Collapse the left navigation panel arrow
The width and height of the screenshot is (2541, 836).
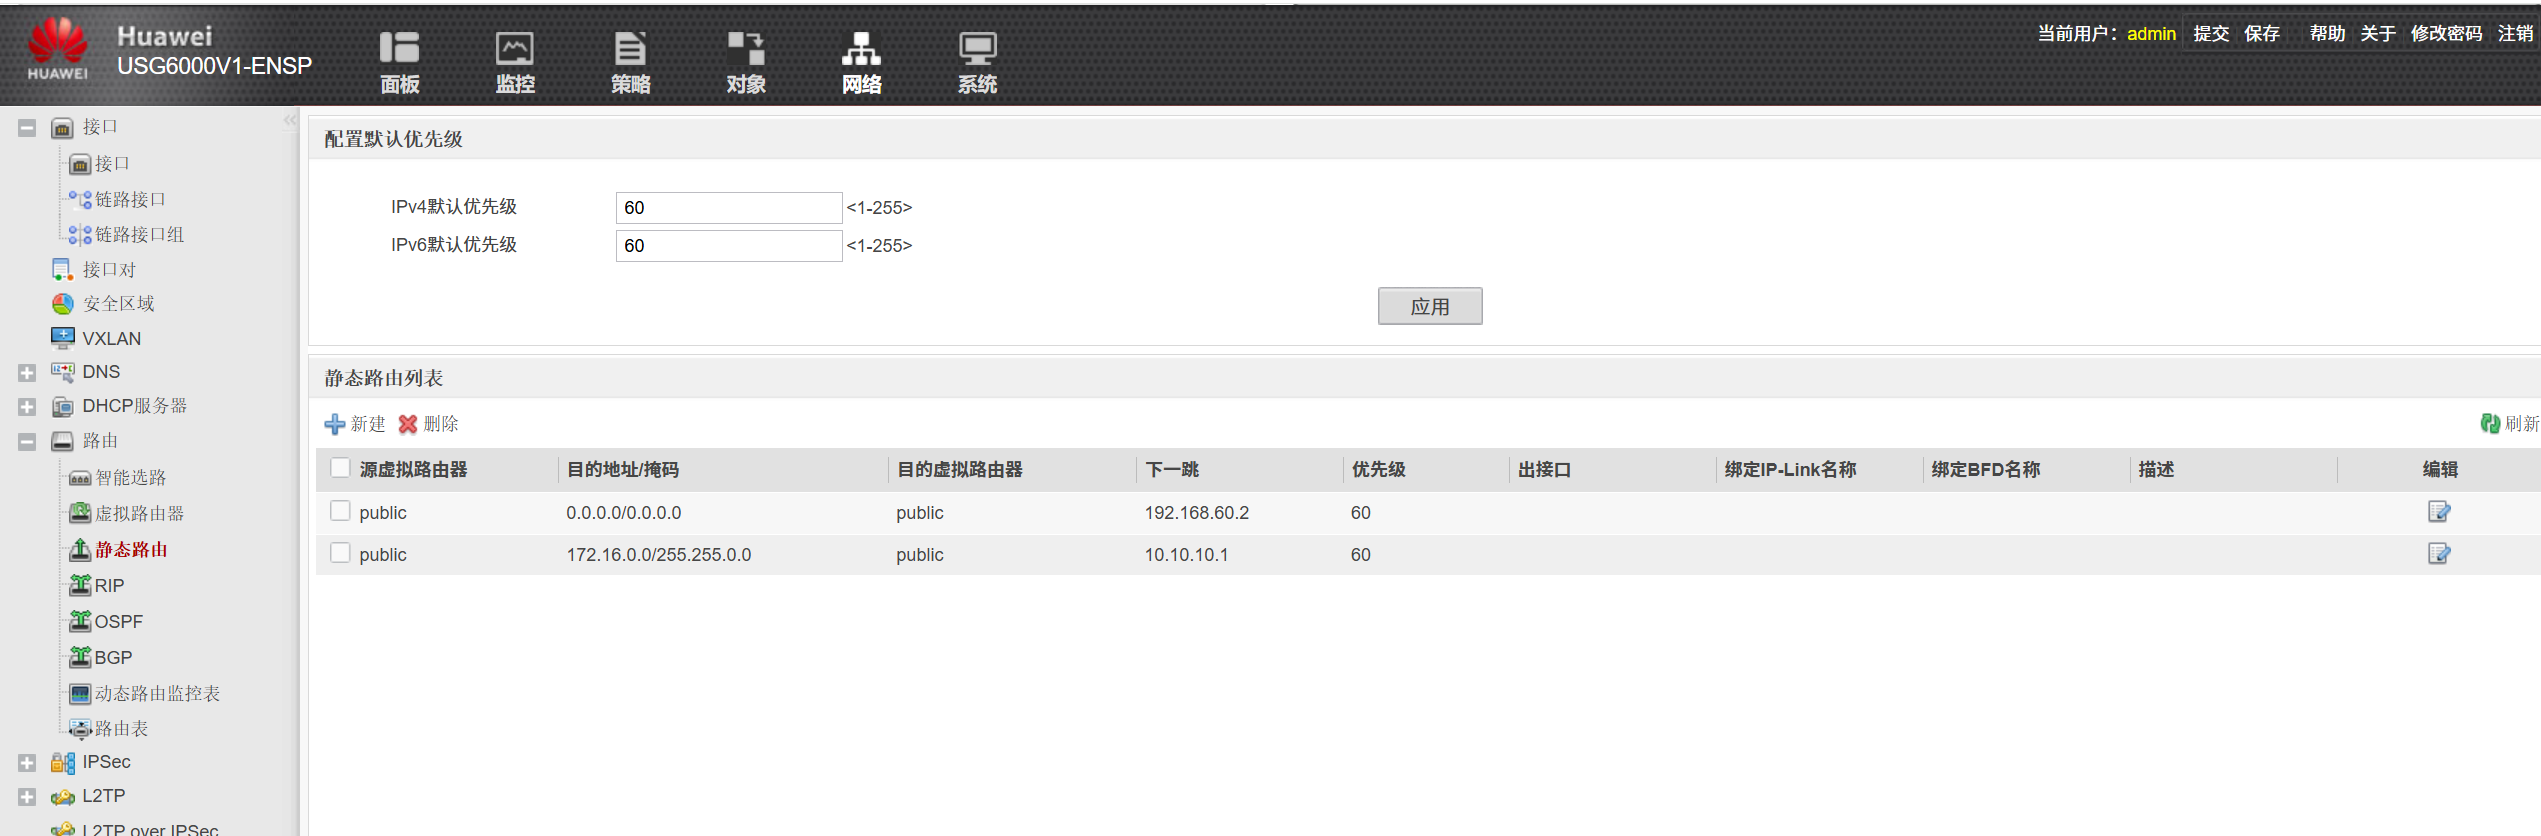click(289, 121)
